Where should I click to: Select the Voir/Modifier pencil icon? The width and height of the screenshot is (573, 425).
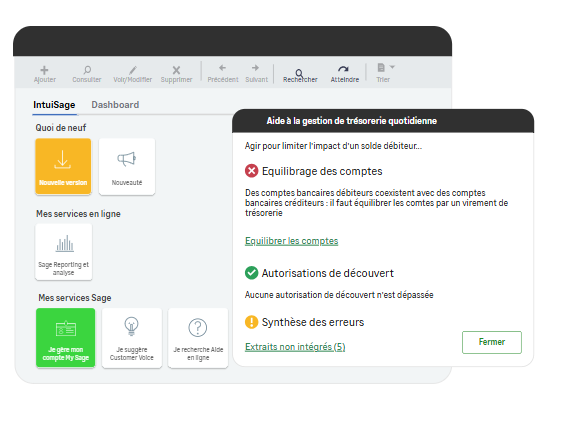[133, 70]
